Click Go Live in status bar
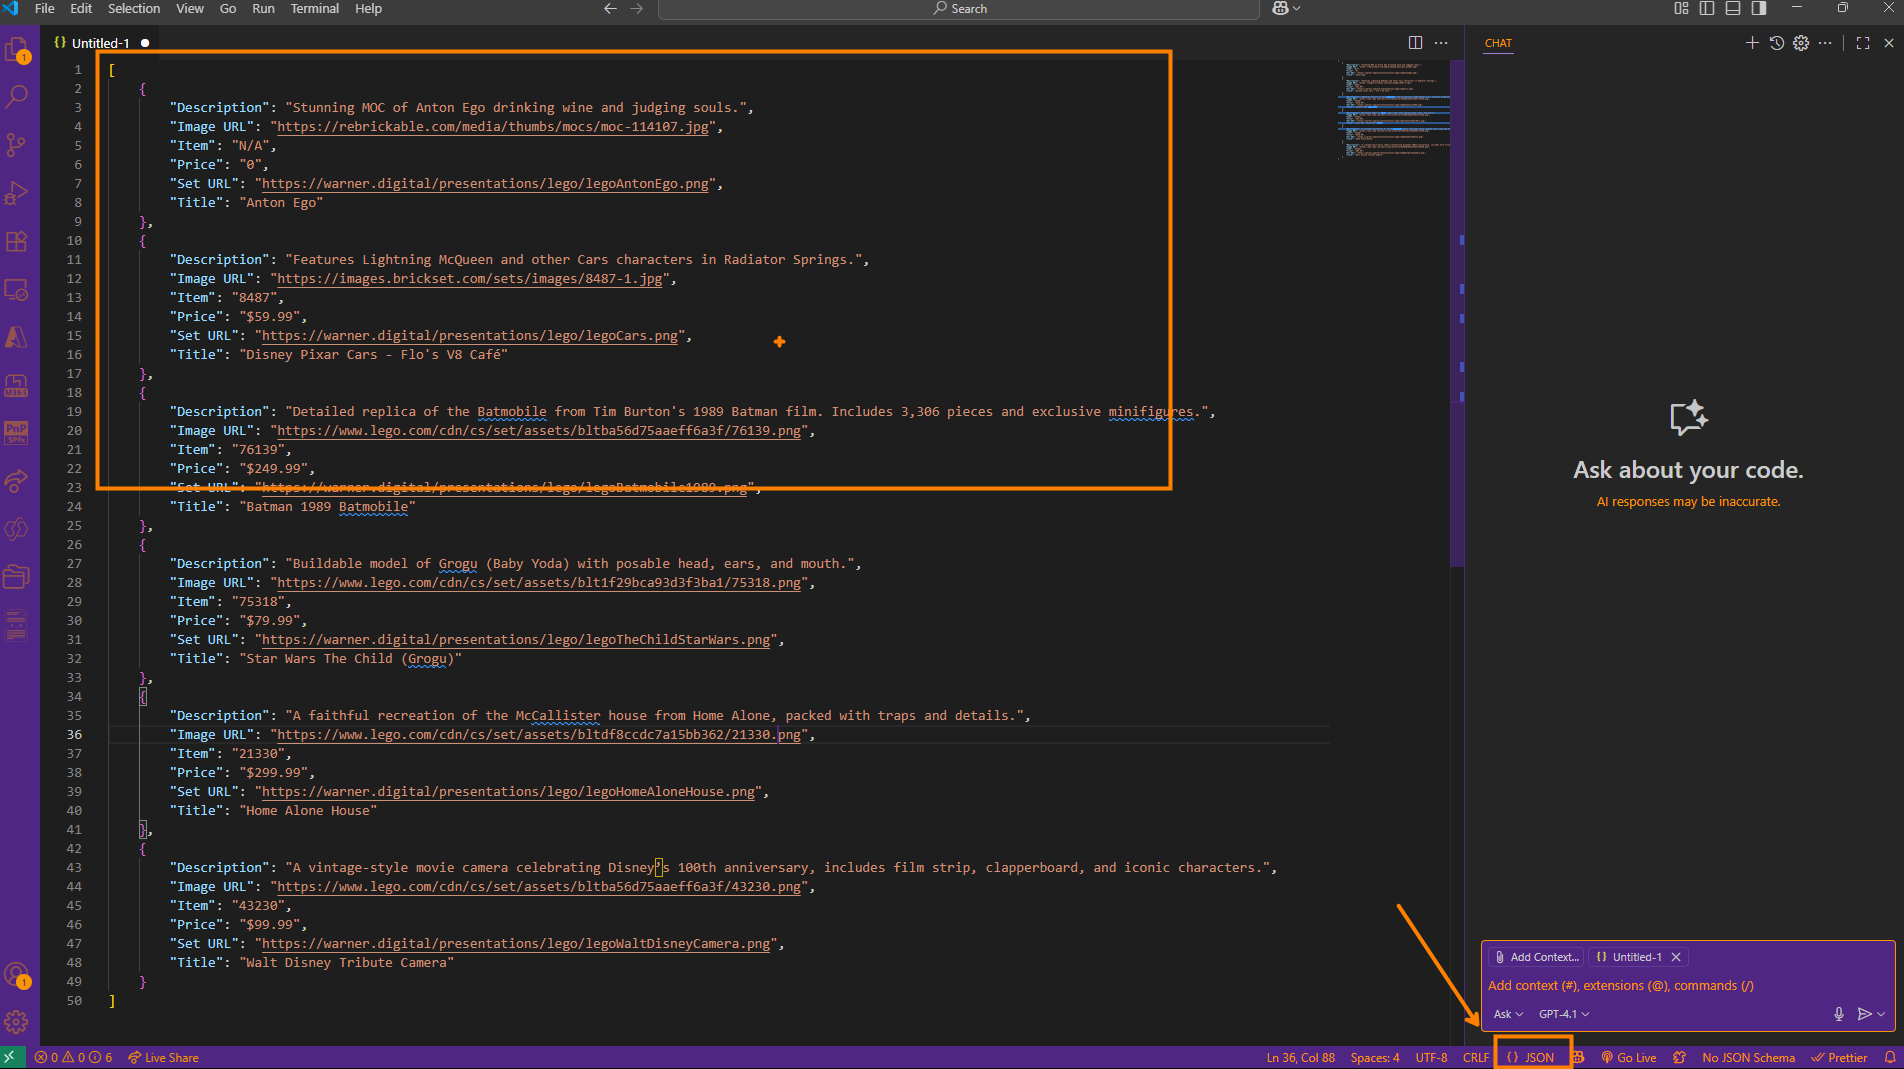 point(1628,1057)
